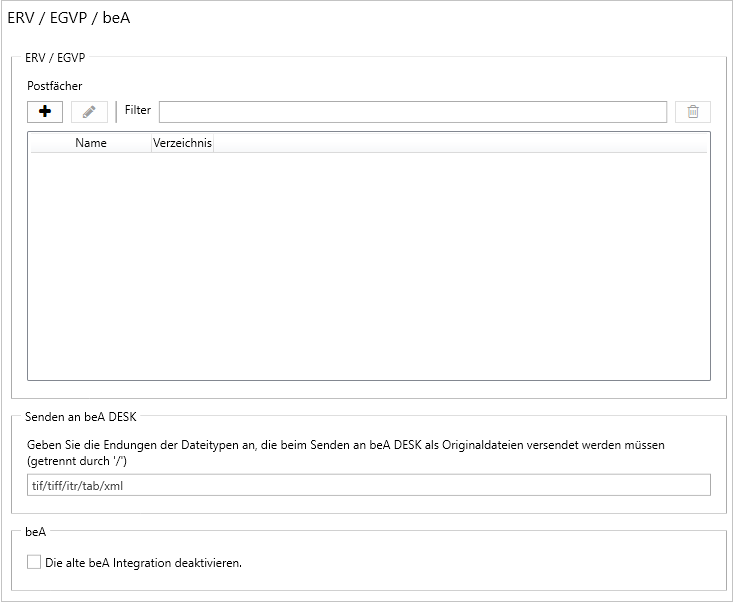Viewport: 734px width, 602px height.
Task: Click the 'Senden an beA DESK' group title
Action: (x=81, y=417)
